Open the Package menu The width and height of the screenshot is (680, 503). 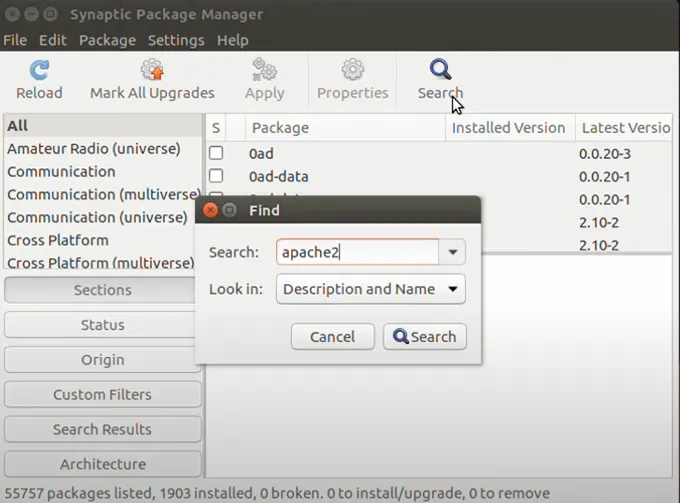tap(107, 40)
